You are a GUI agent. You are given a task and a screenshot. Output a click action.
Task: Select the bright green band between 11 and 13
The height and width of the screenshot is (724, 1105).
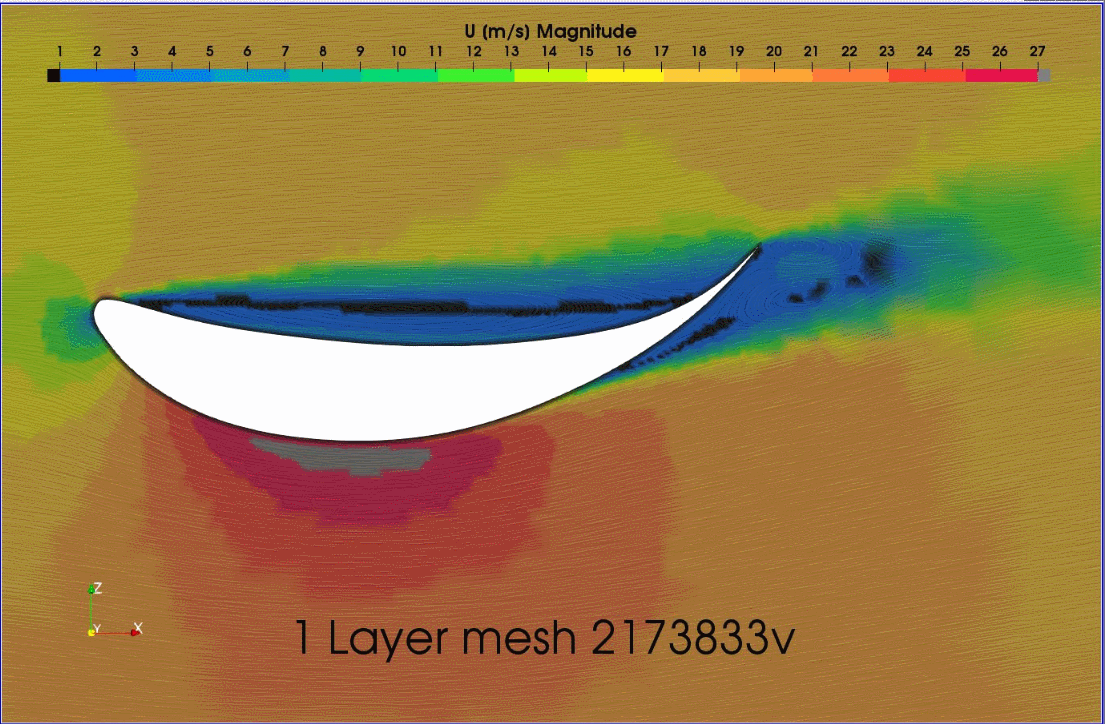pos(476,75)
